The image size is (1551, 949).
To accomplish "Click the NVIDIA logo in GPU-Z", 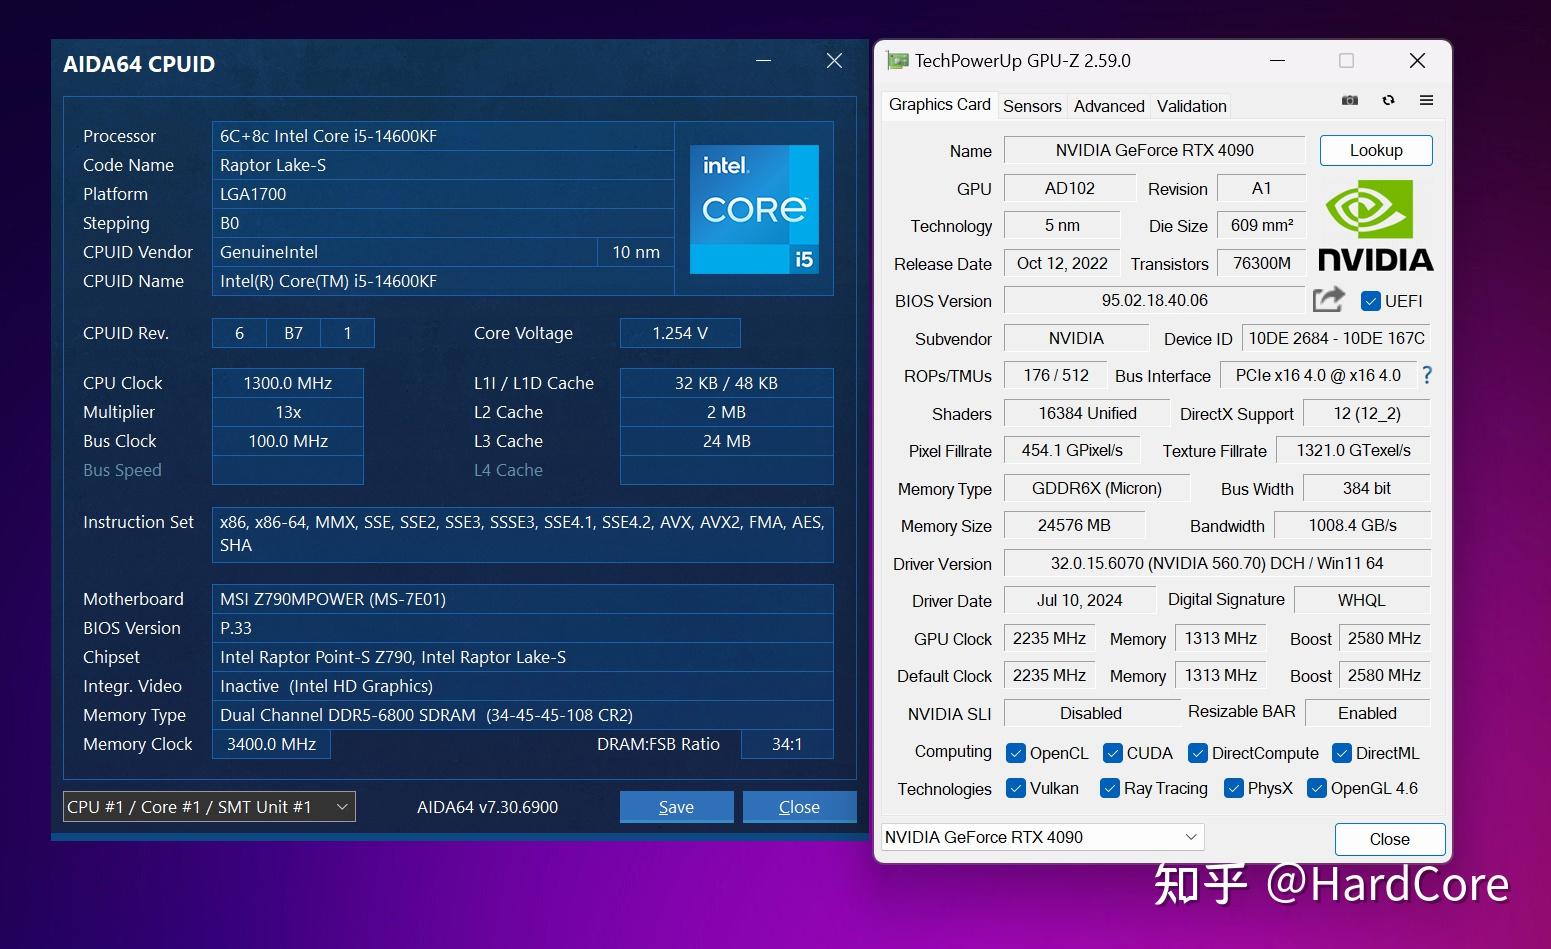I will coord(1375,226).
